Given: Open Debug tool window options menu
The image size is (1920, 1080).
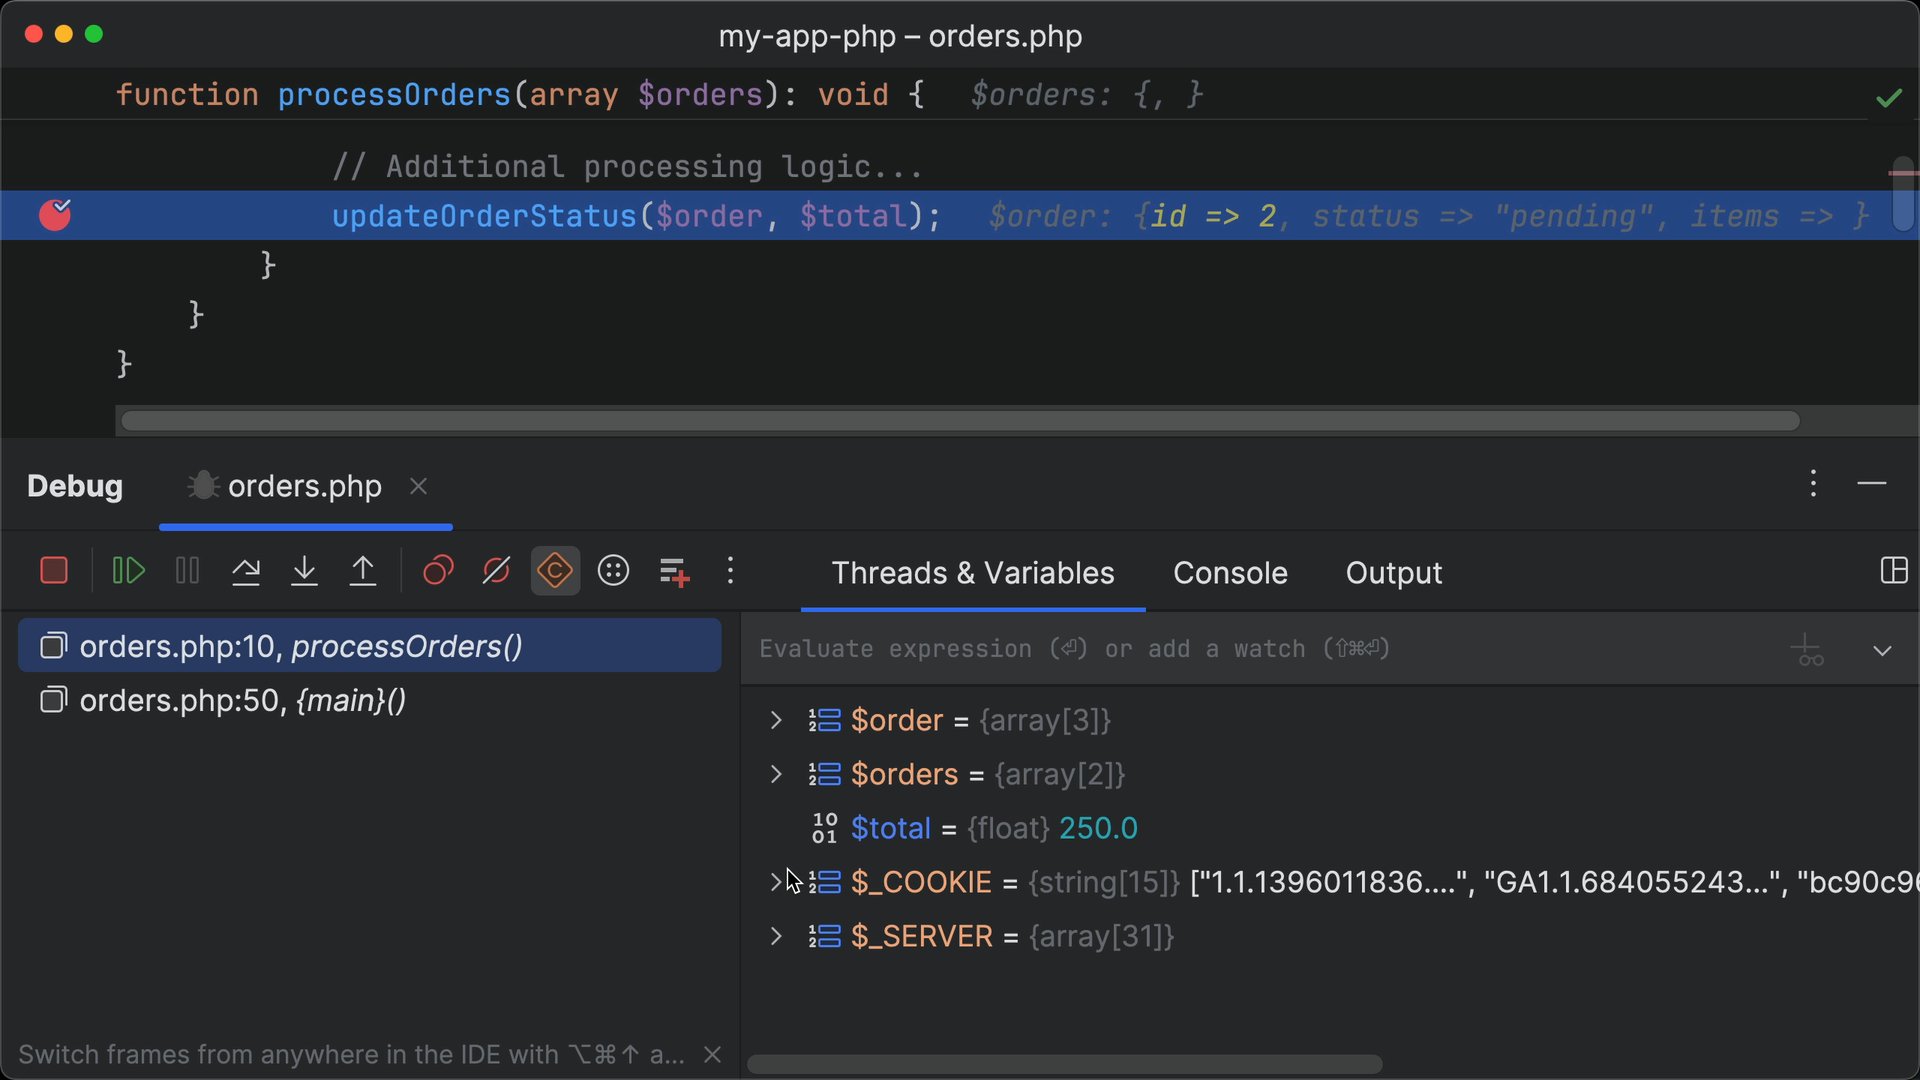Looking at the screenshot, I should click(x=1813, y=484).
